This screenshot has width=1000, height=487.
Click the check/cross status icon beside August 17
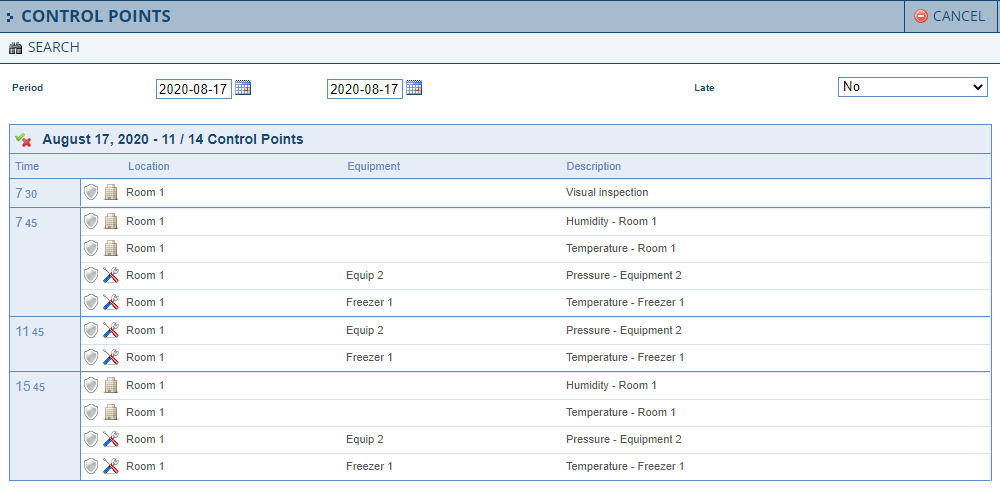23,140
